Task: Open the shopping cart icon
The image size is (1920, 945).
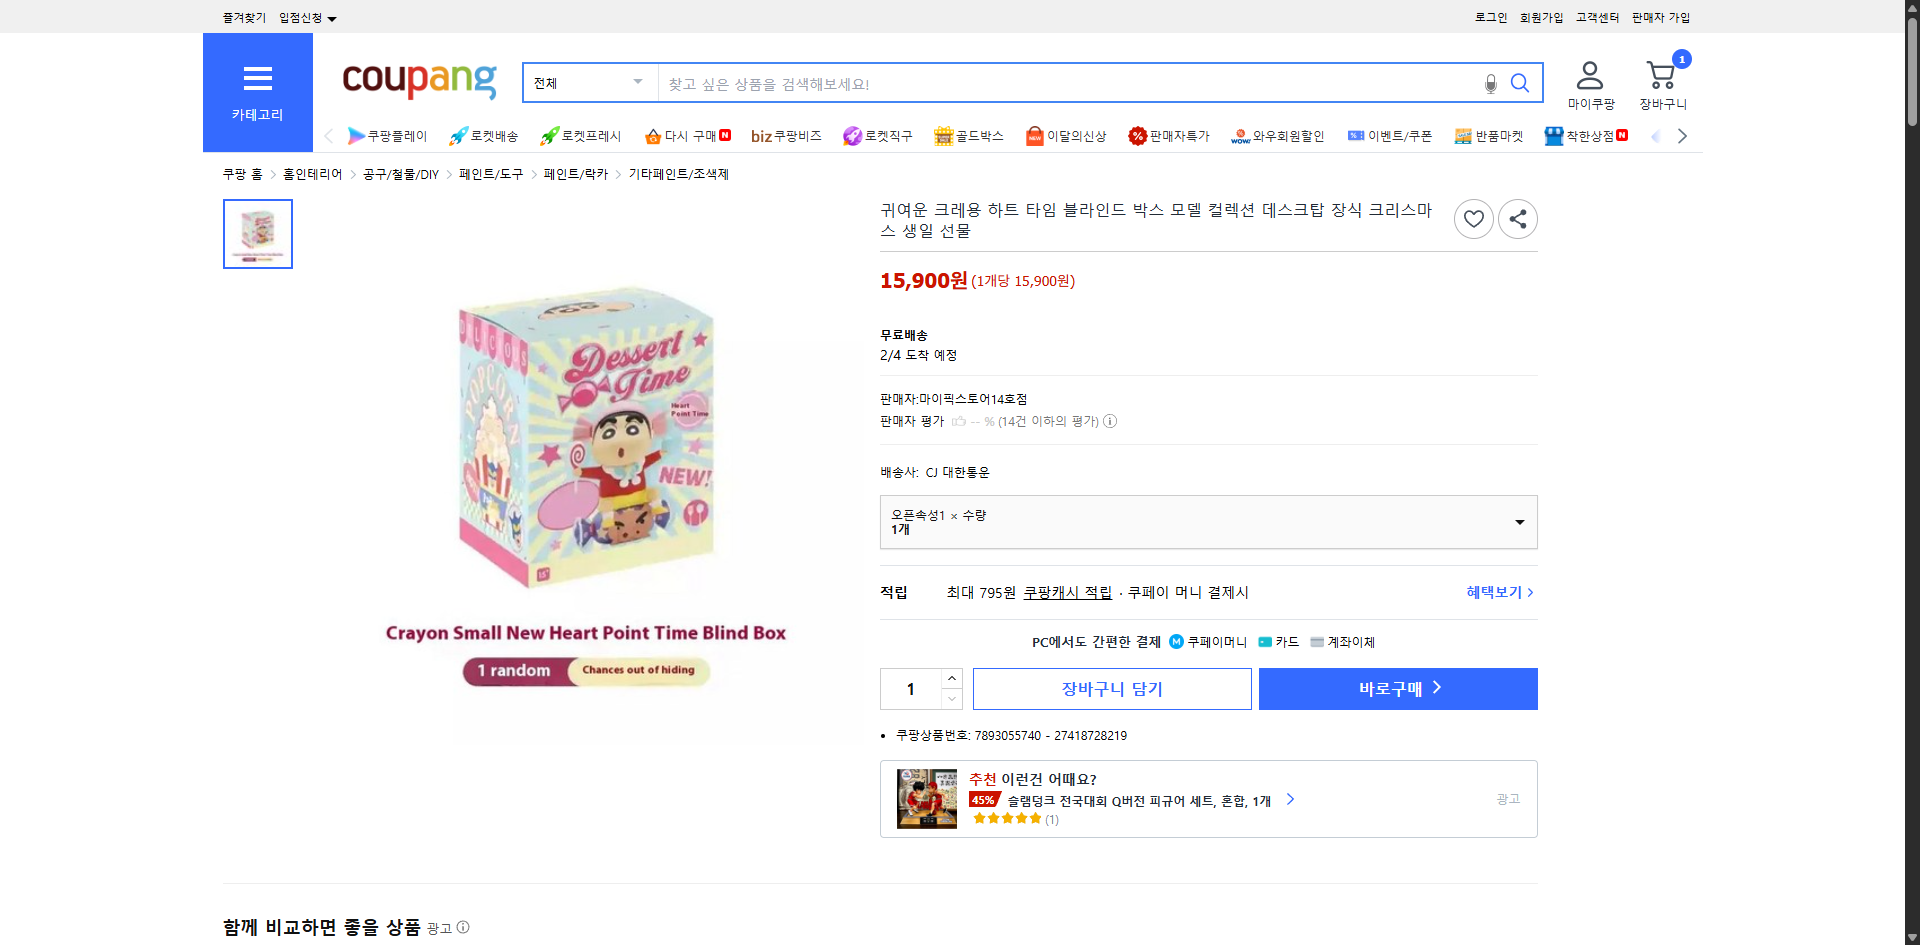Action: tap(1662, 76)
